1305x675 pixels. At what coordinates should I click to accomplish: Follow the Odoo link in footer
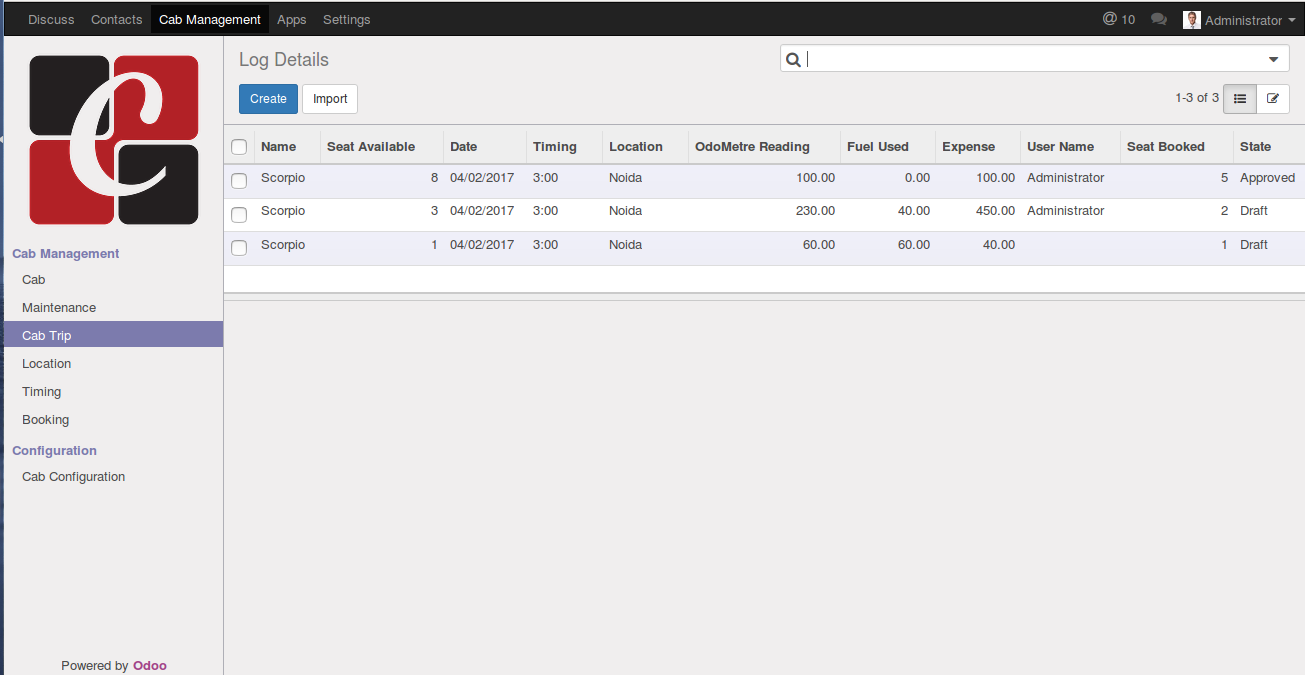coord(150,665)
